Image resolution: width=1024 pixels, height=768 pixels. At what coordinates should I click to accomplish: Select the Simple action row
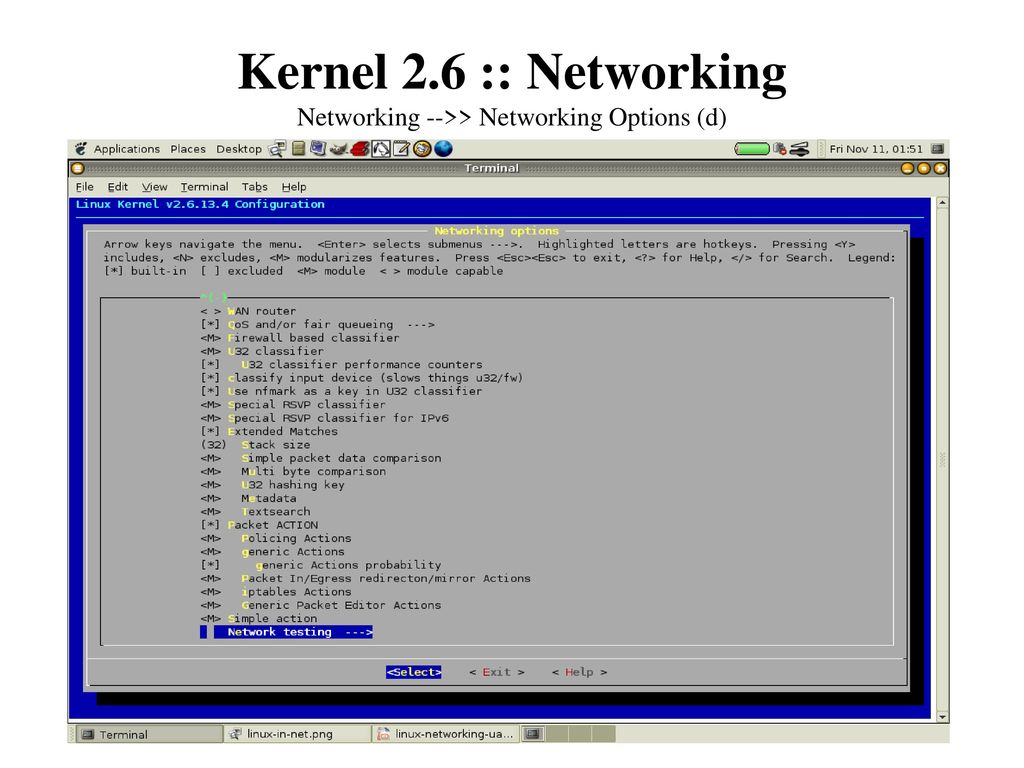(x=259, y=618)
